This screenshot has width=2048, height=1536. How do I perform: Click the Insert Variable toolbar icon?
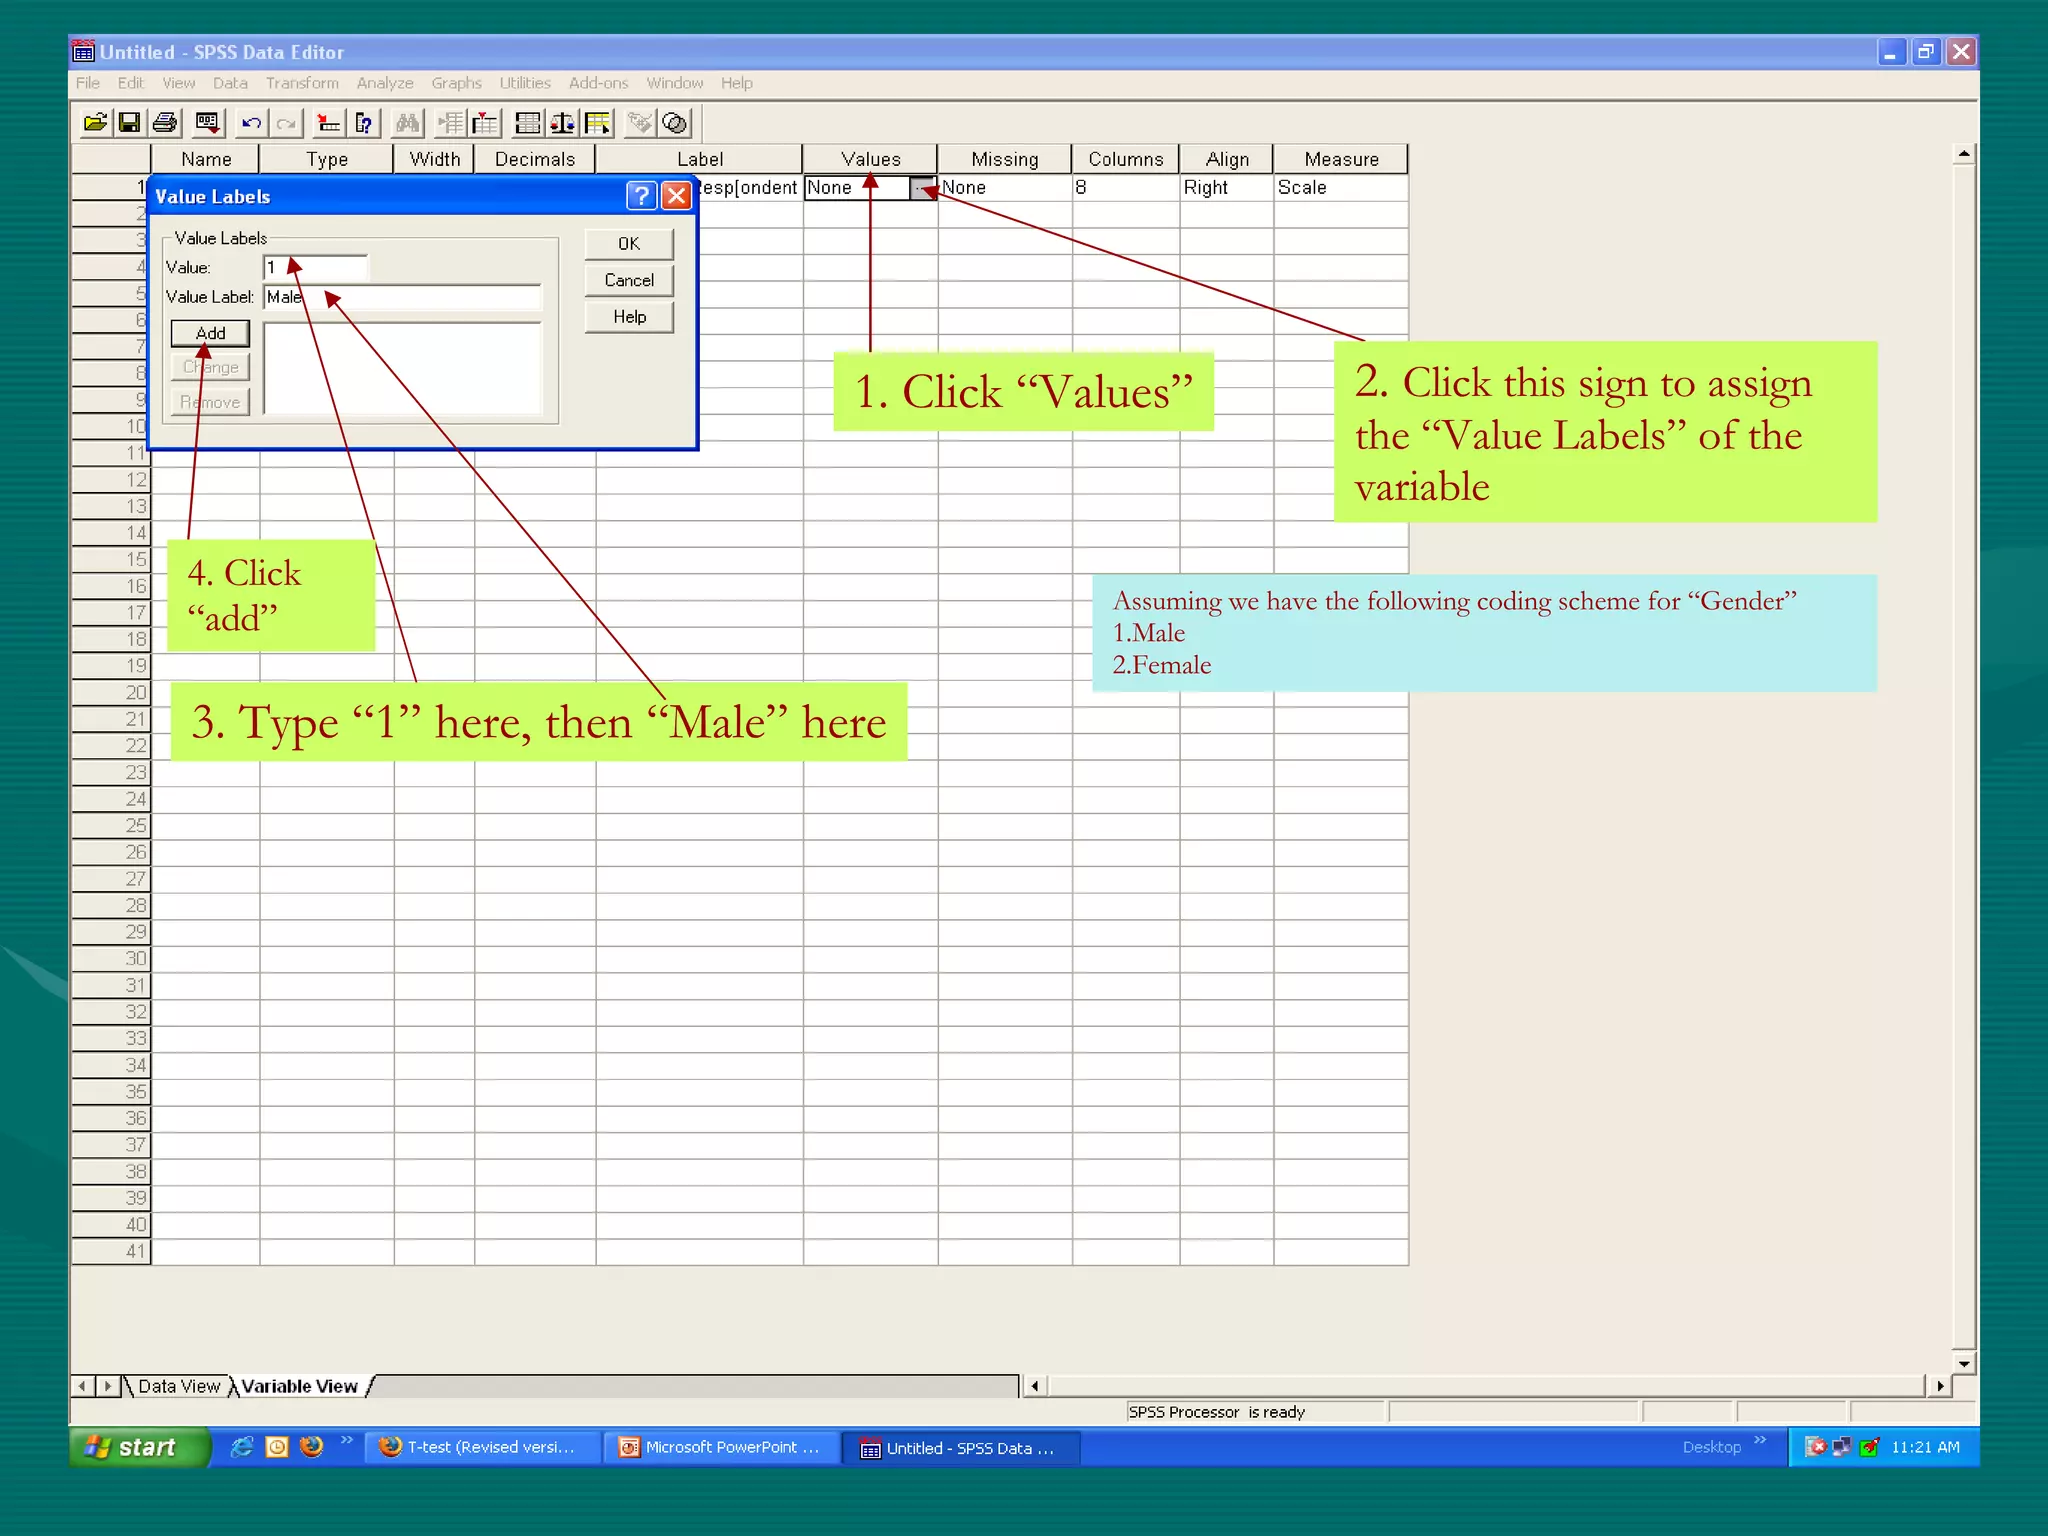tap(486, 123)
